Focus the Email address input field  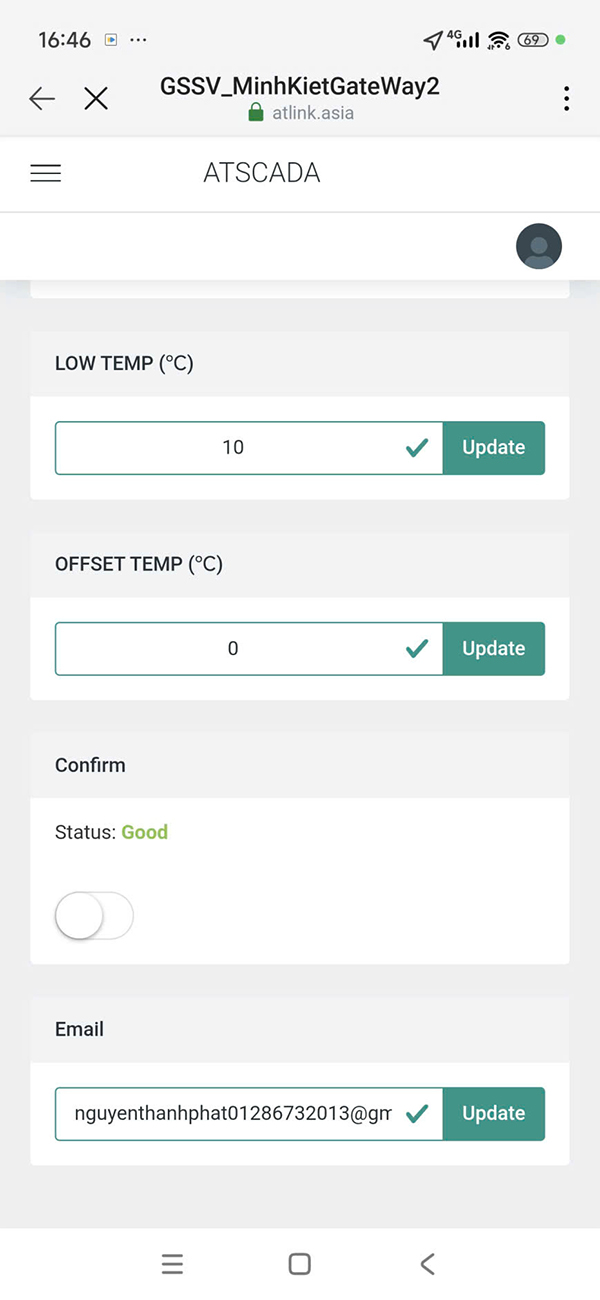pyautogui.click(x=232, y=1114)
